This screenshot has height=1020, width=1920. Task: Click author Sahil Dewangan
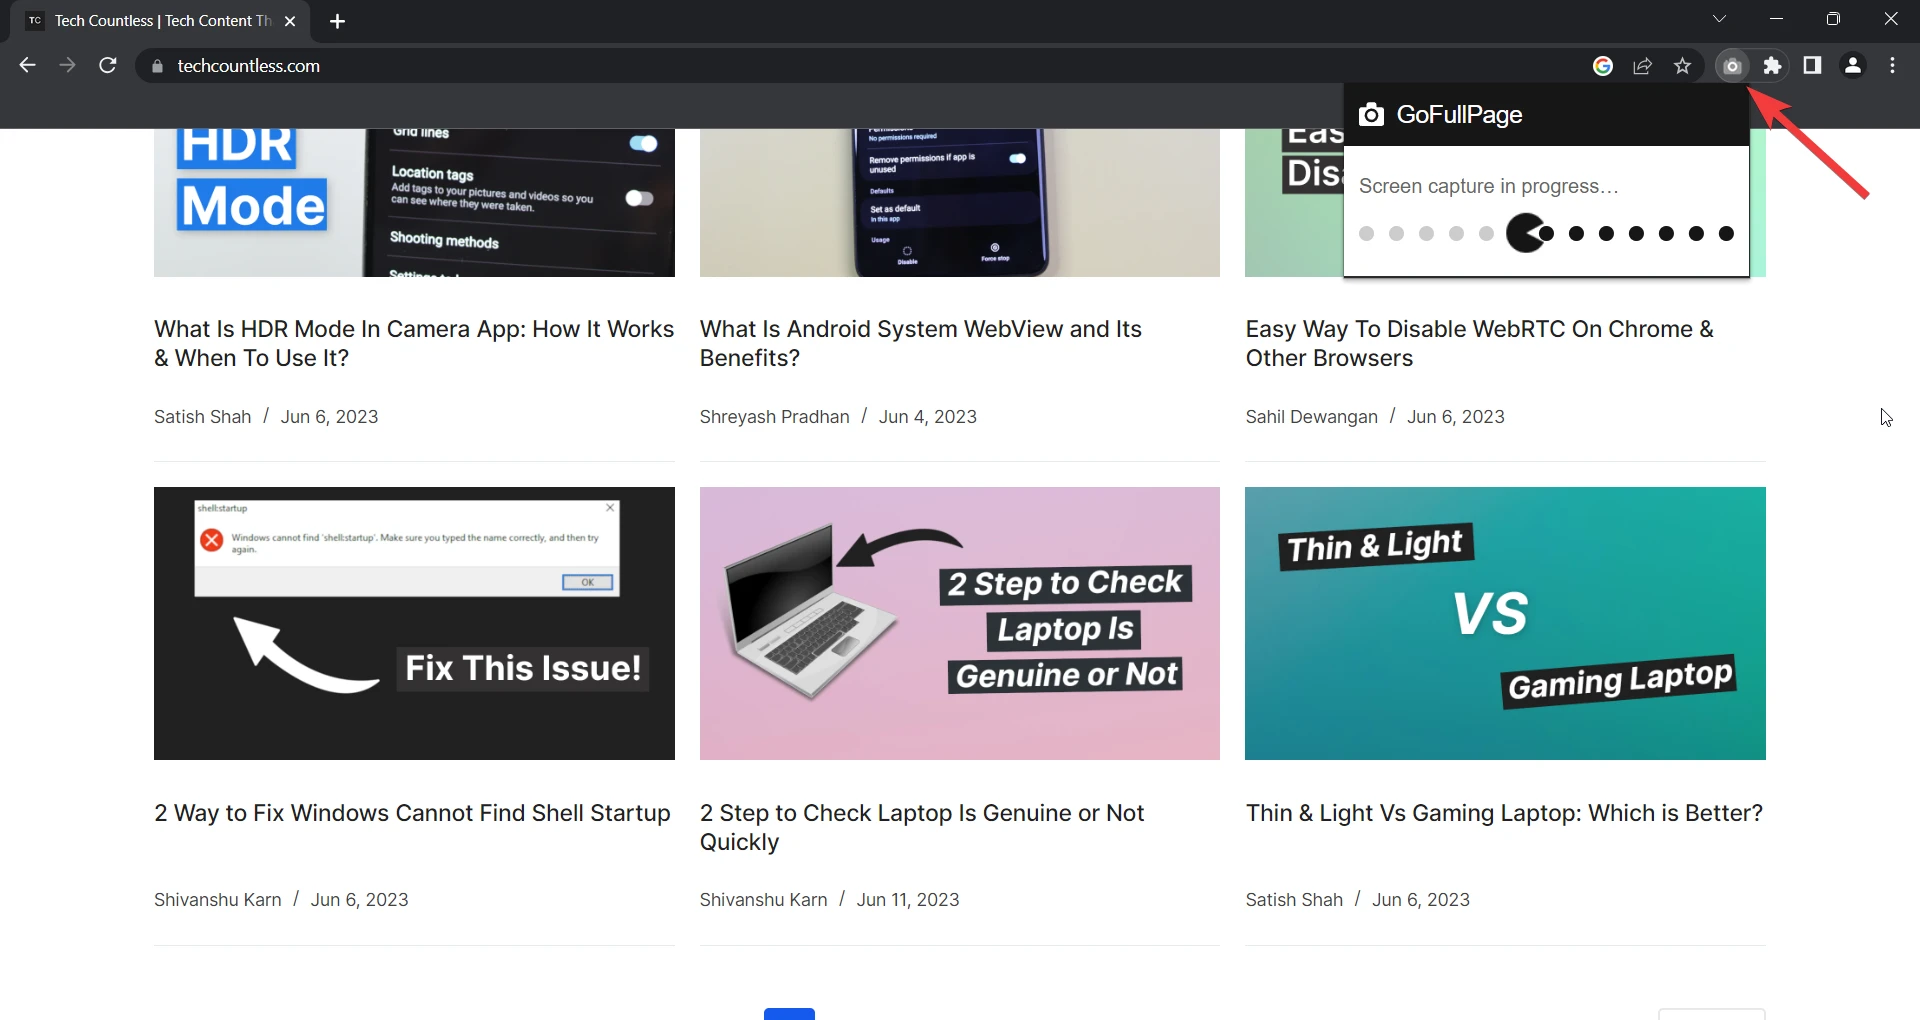(1312, 417)
